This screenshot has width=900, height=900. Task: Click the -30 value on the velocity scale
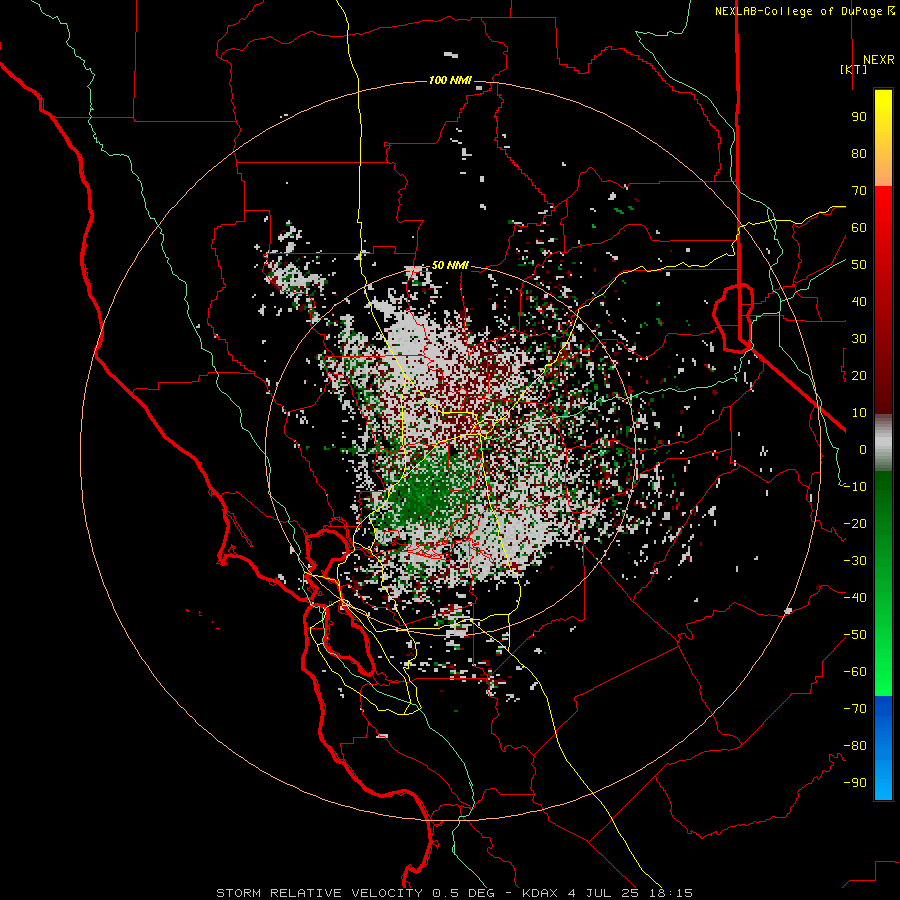pos(855,561)
